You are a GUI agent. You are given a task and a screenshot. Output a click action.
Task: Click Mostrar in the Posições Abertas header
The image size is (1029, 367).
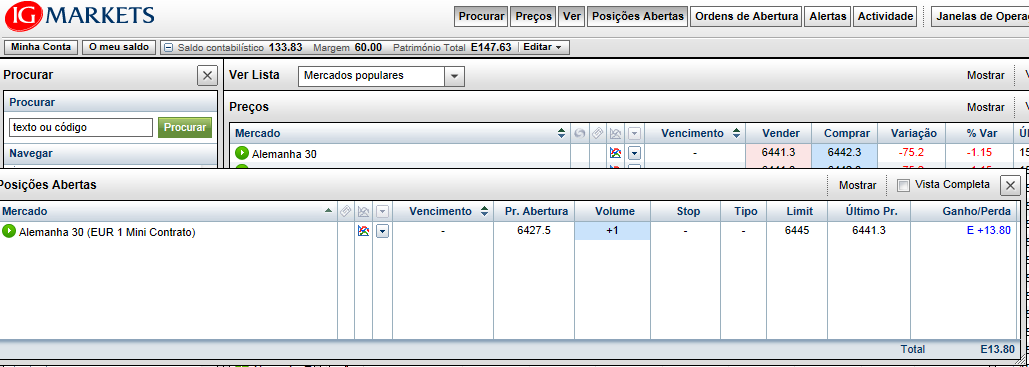point(858,186)
